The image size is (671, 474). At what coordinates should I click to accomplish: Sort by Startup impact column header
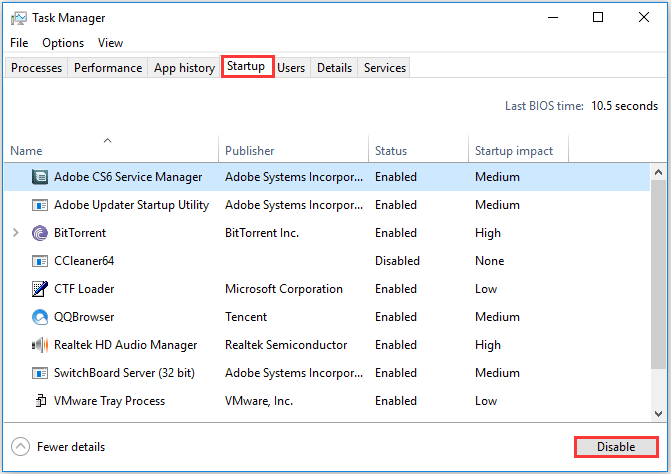[519, 150]
